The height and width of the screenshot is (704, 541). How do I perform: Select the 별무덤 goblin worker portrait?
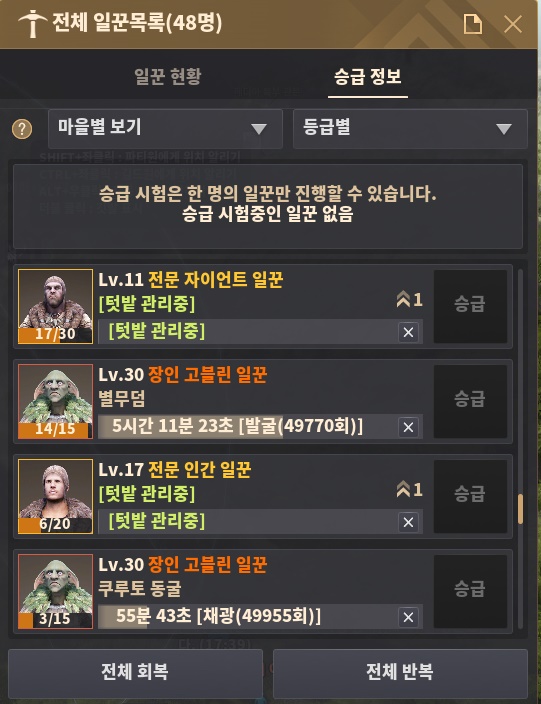(x=55, y=401)
